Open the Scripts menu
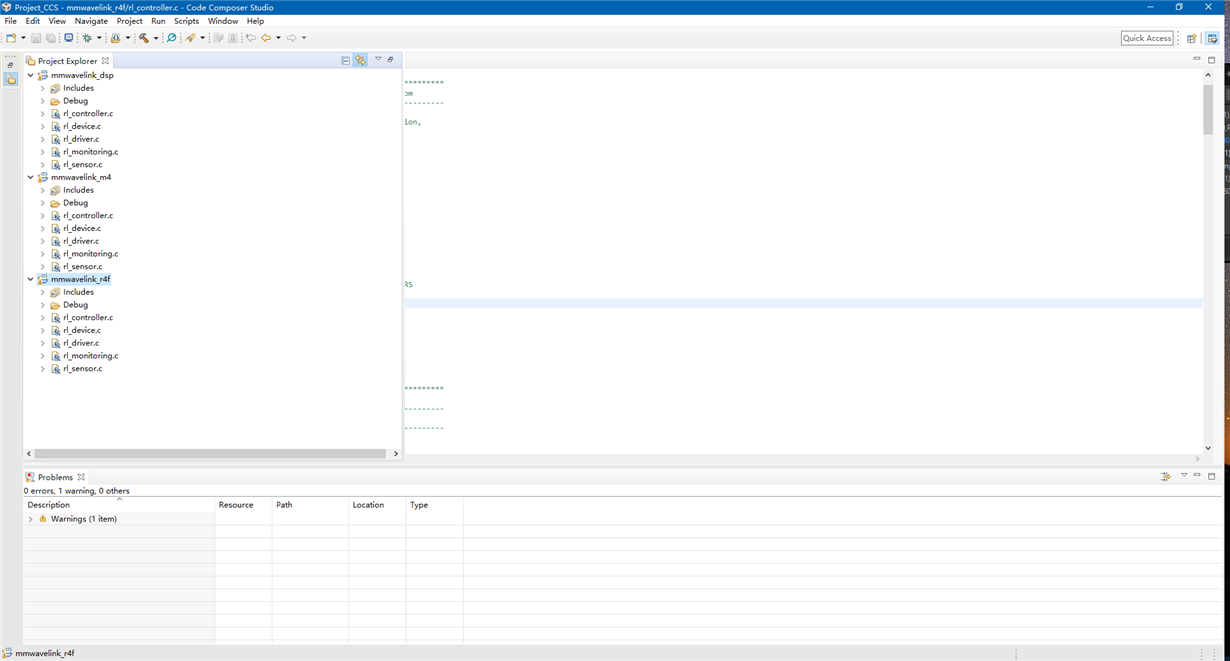The height and width of the screenshot is (661, 1230). click(x=186, y=21)
